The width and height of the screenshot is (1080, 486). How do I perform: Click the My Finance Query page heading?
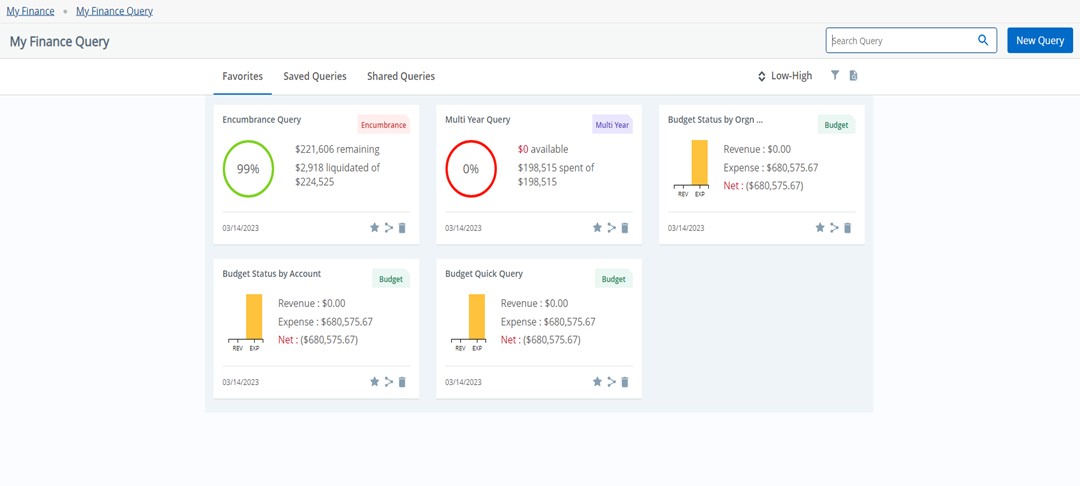[59, 41]
